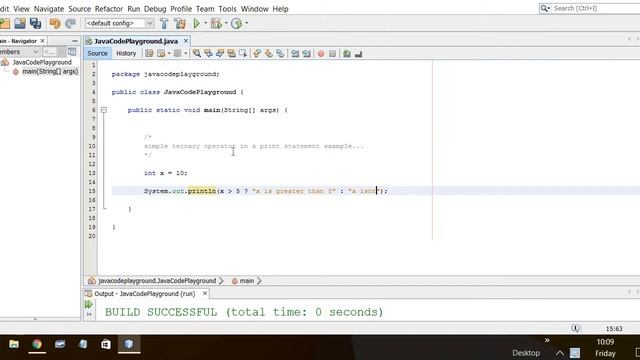Open the Profile menu
640x360 pixels.
tap(181, 9)
